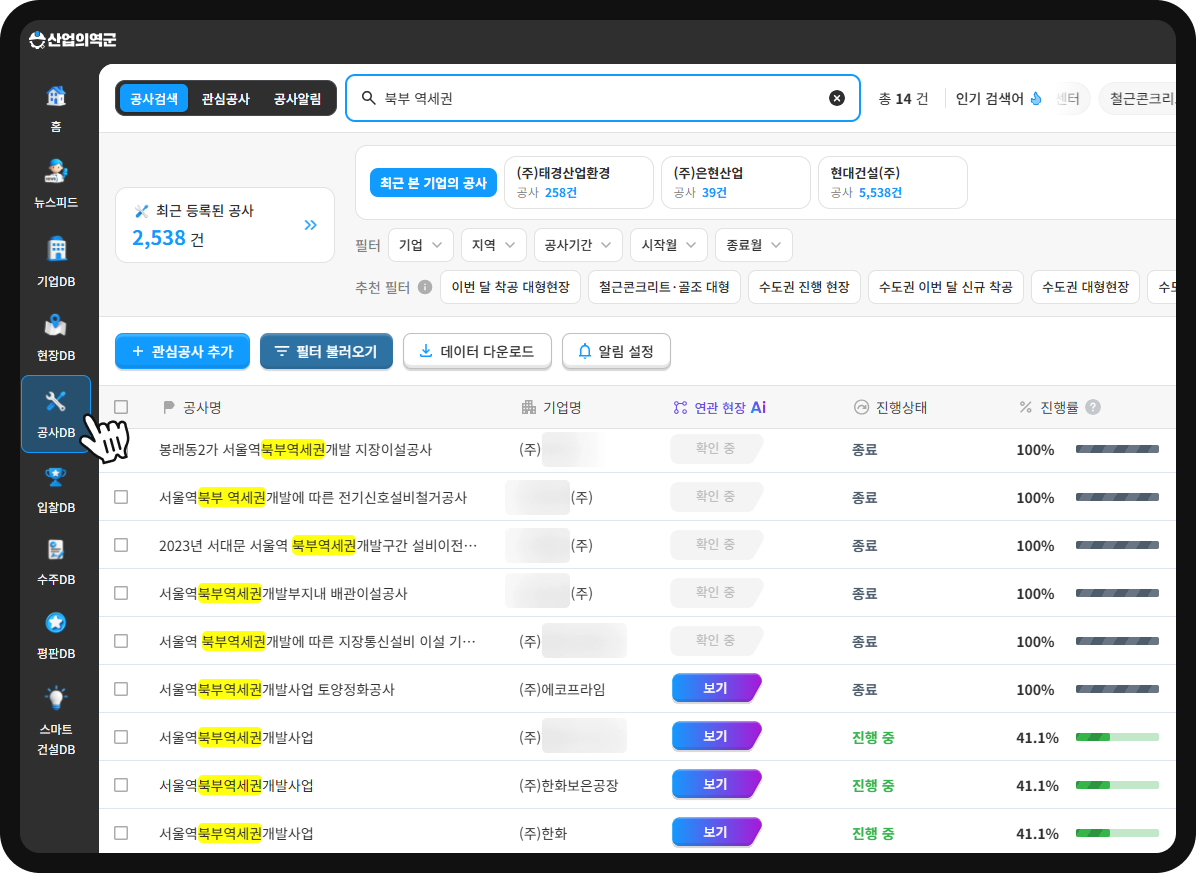Viewport: 1196px width, 873px height.
Task: Check the row 서울역북부역세권개발사업 토양정화공사
Action: 121,689
